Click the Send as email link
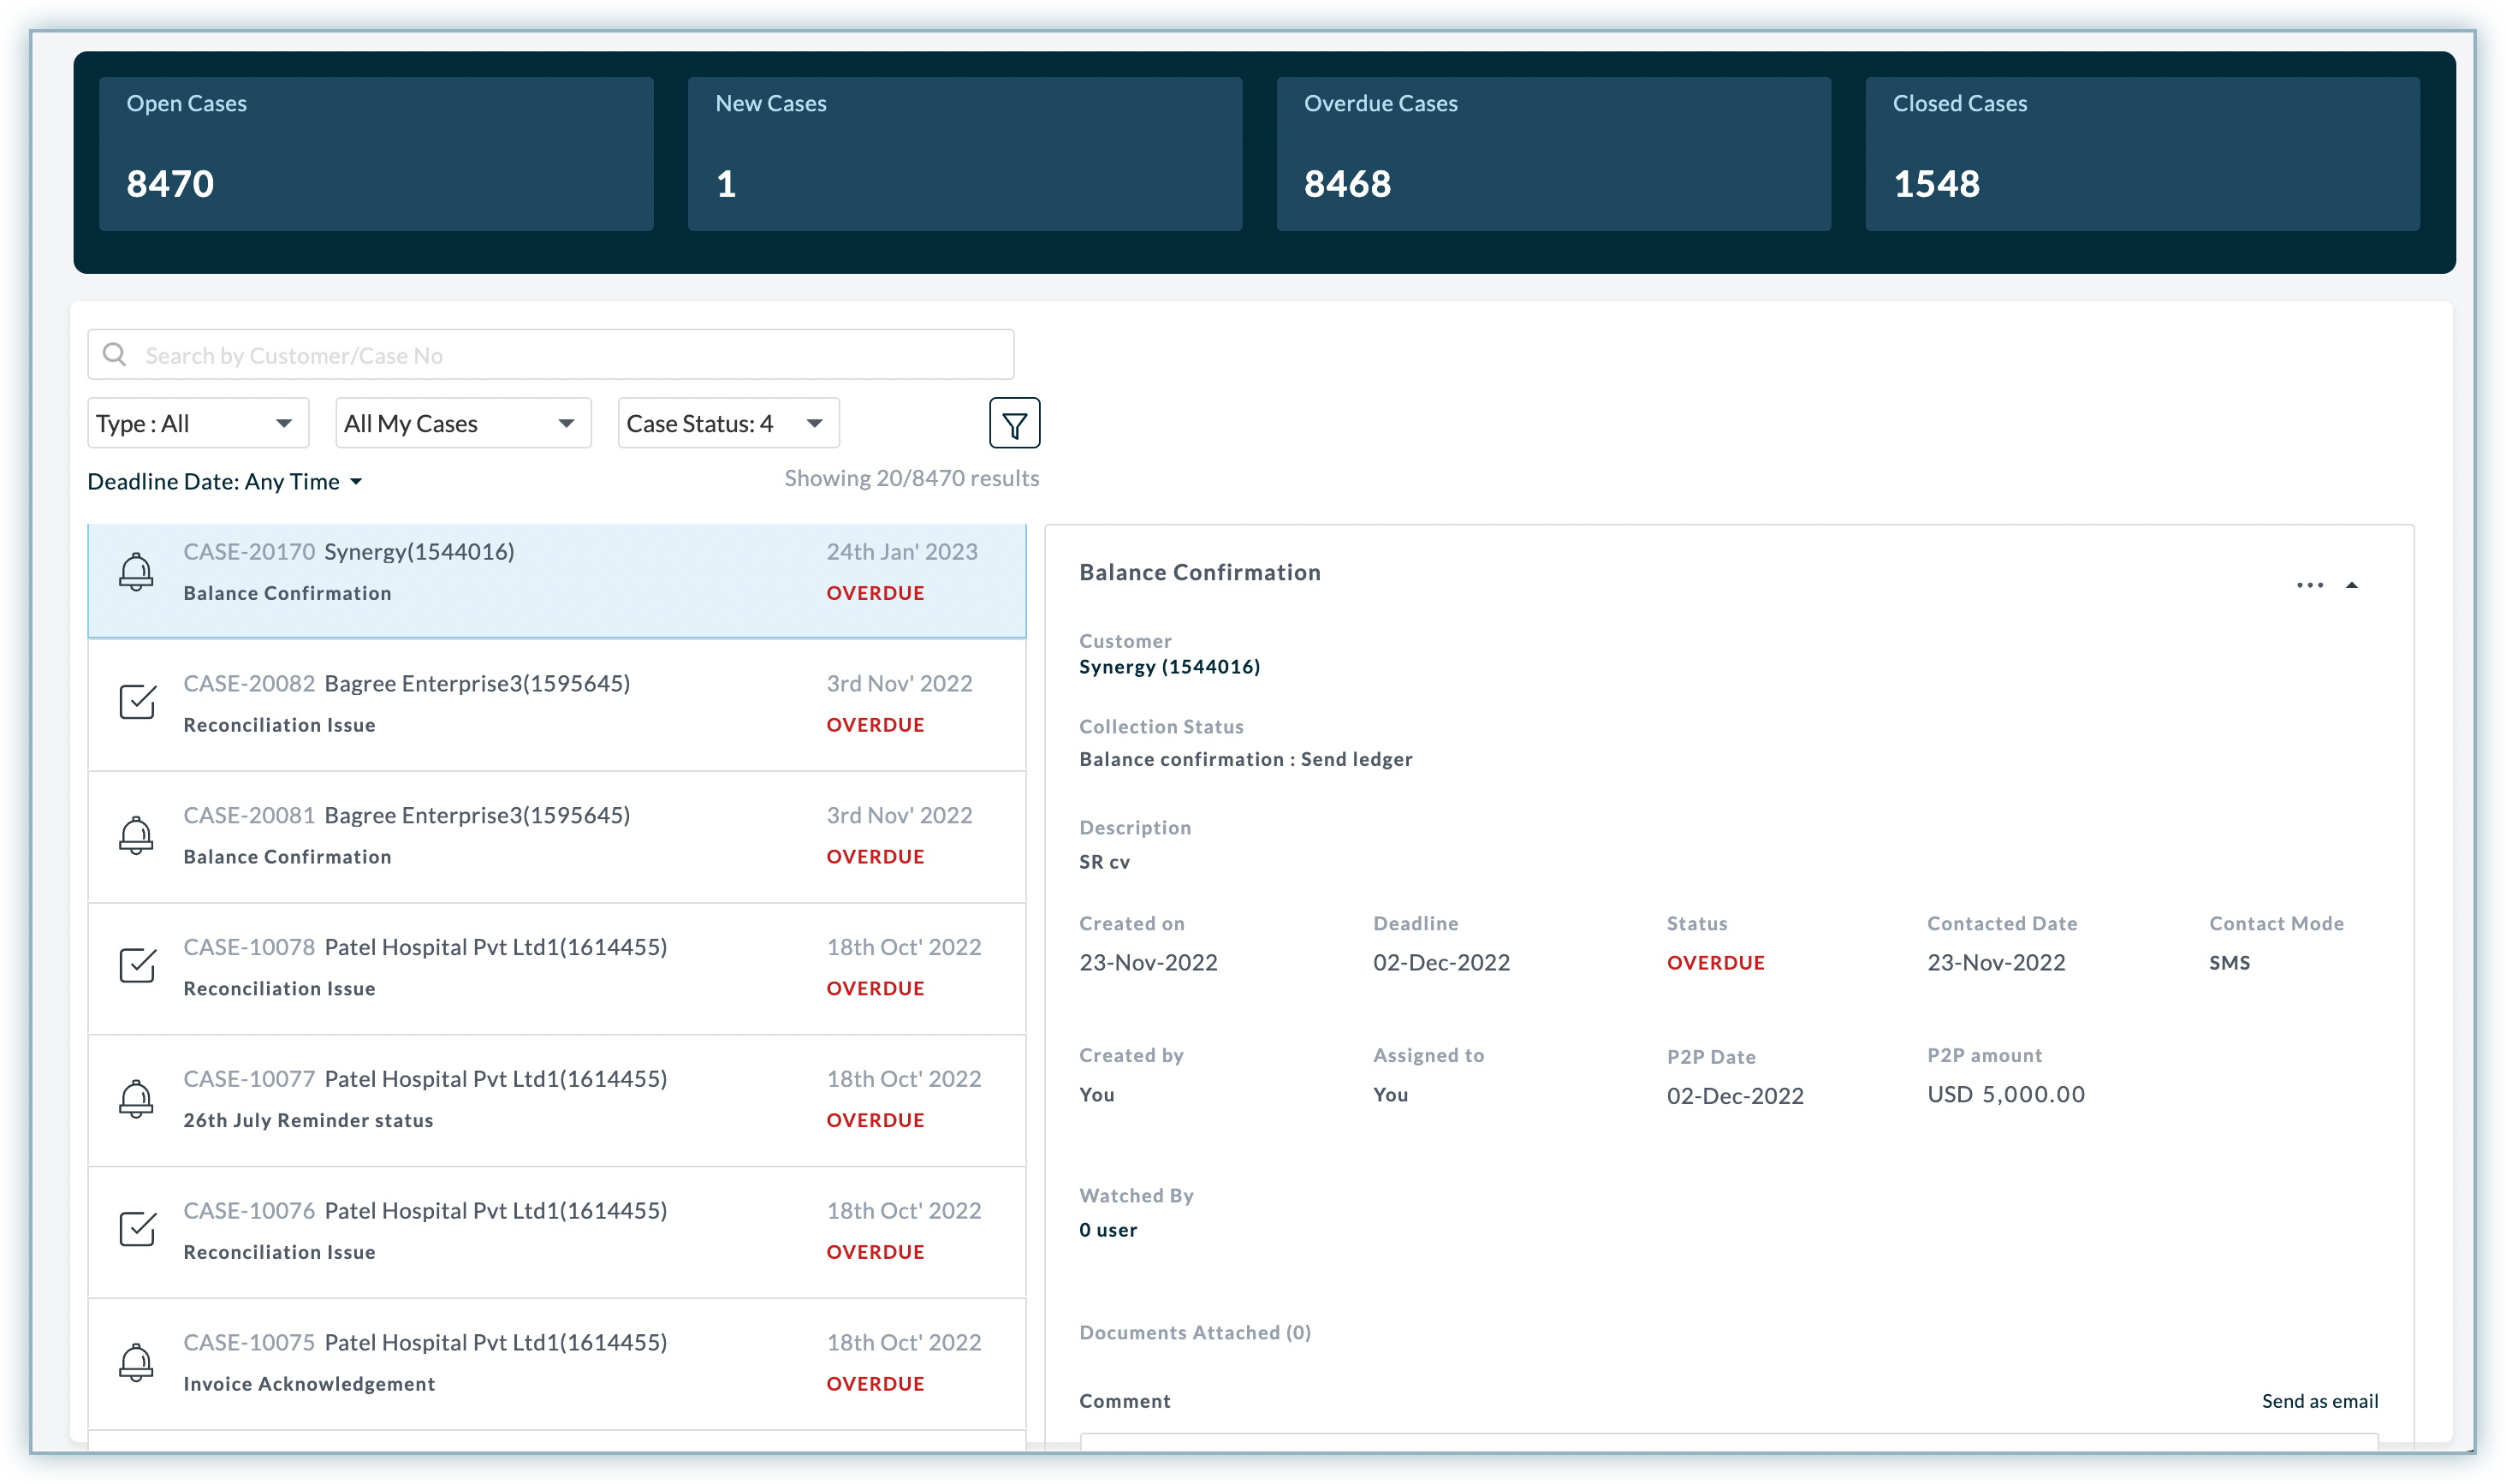 pyautogui.click(x=2319, y=1401)
